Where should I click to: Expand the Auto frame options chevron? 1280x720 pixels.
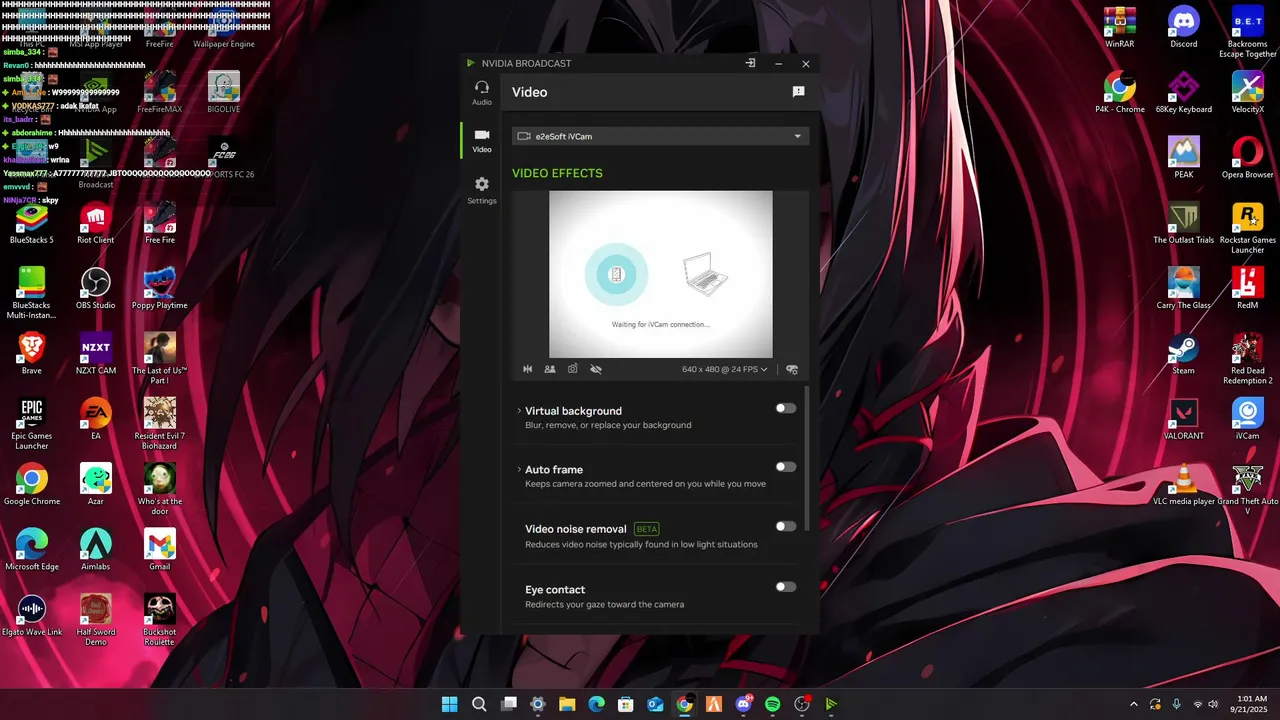click(519, 469)
